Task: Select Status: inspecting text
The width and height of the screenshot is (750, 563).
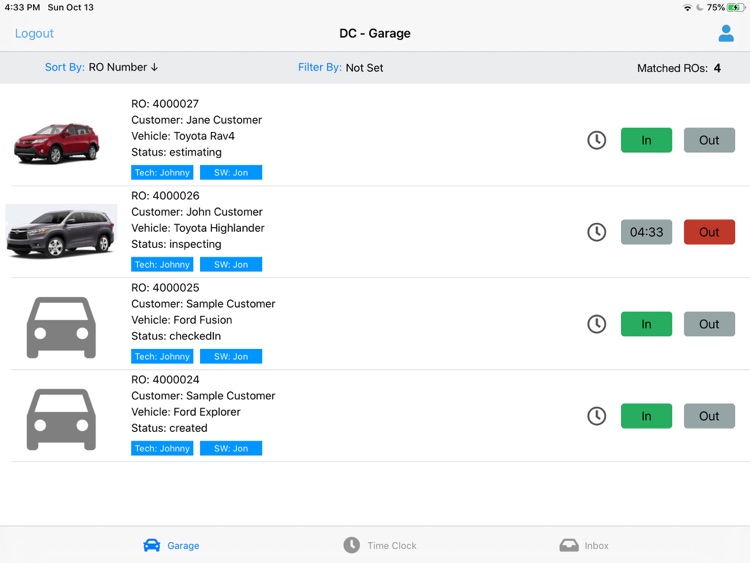Action: [x=176, y=244]
